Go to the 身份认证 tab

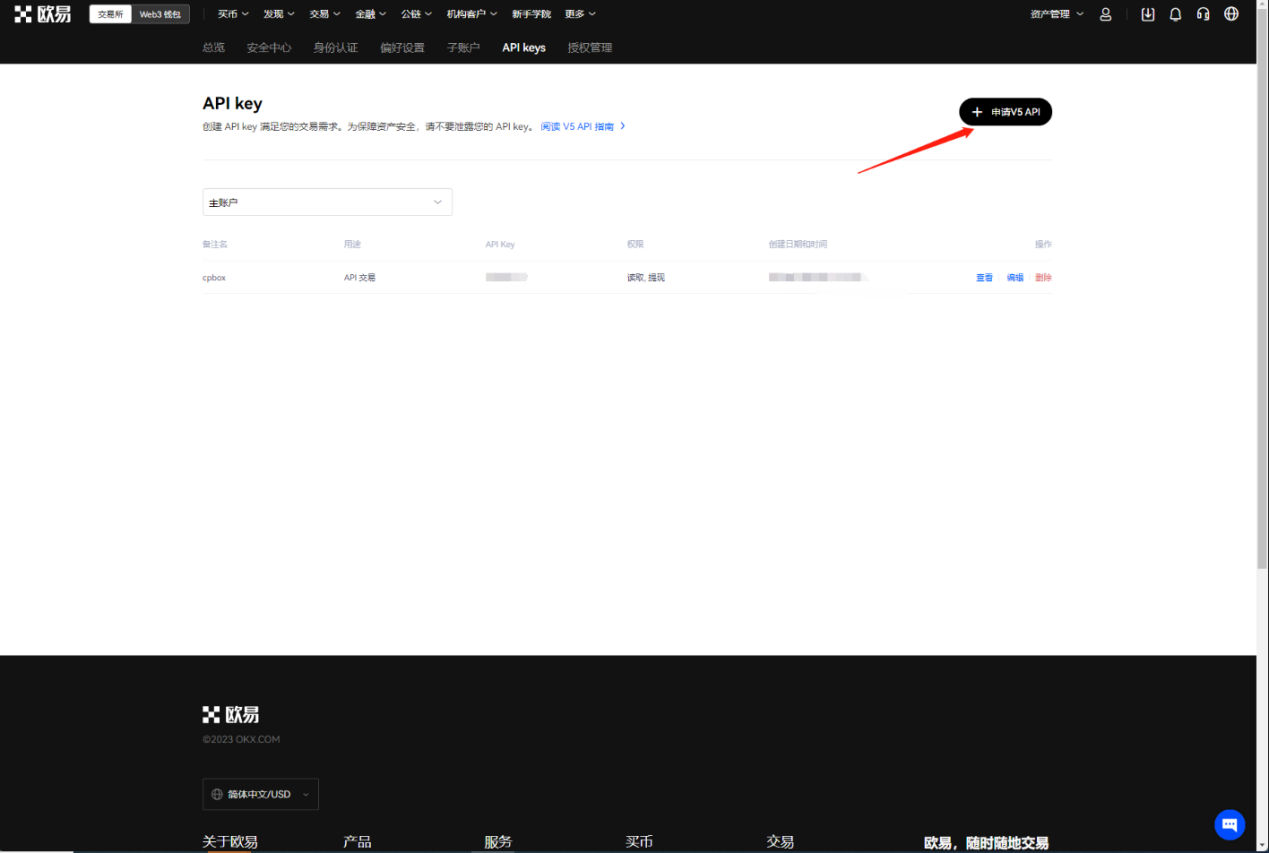tap(335, 47)
